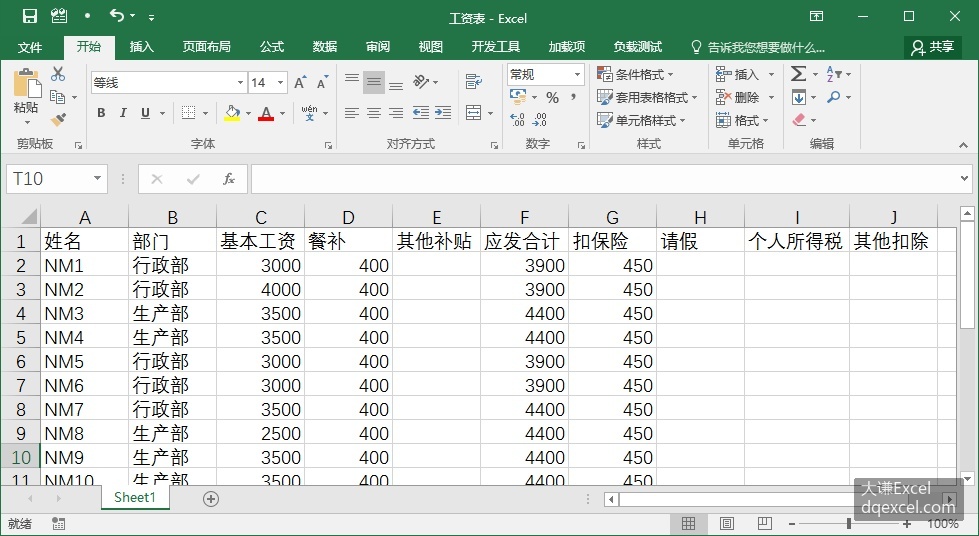Switch to Normal view in status bar
This screenshot has width=979, height=536.
pyautogui.click(x=689, y=523)
